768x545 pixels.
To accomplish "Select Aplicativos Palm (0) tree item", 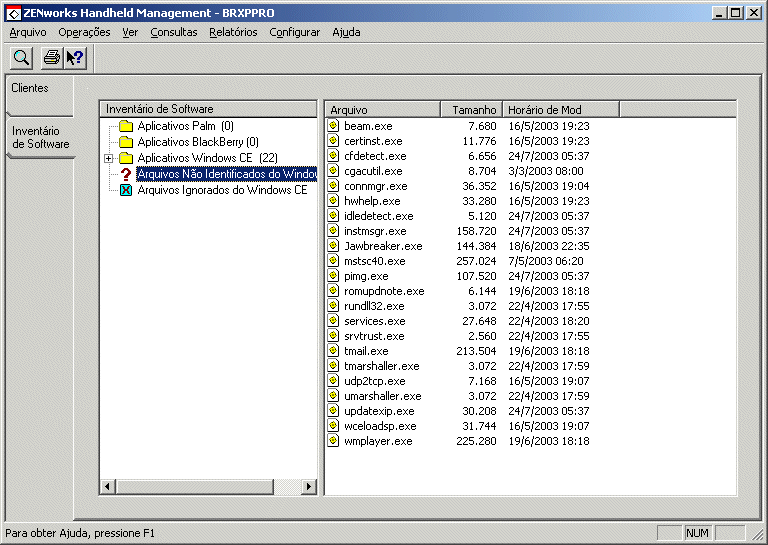I will tap(186, 126).
